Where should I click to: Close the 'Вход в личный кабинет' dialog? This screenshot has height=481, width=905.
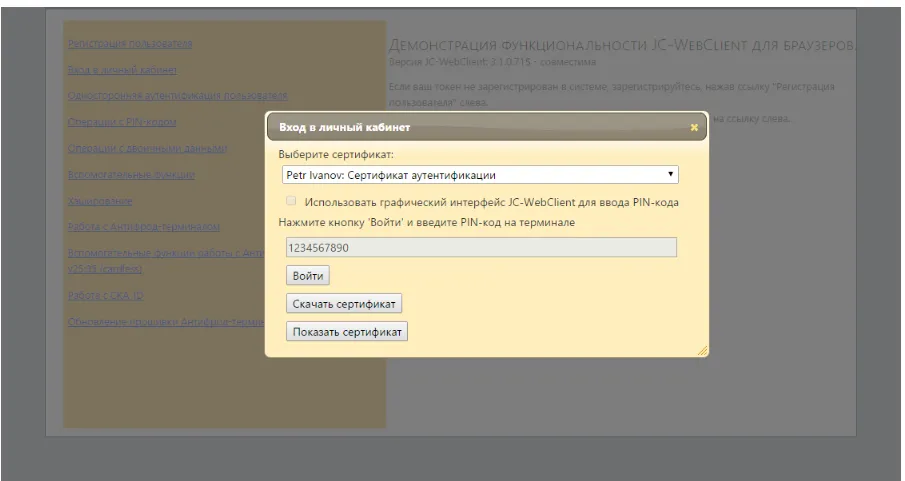[x=694, y=127]
